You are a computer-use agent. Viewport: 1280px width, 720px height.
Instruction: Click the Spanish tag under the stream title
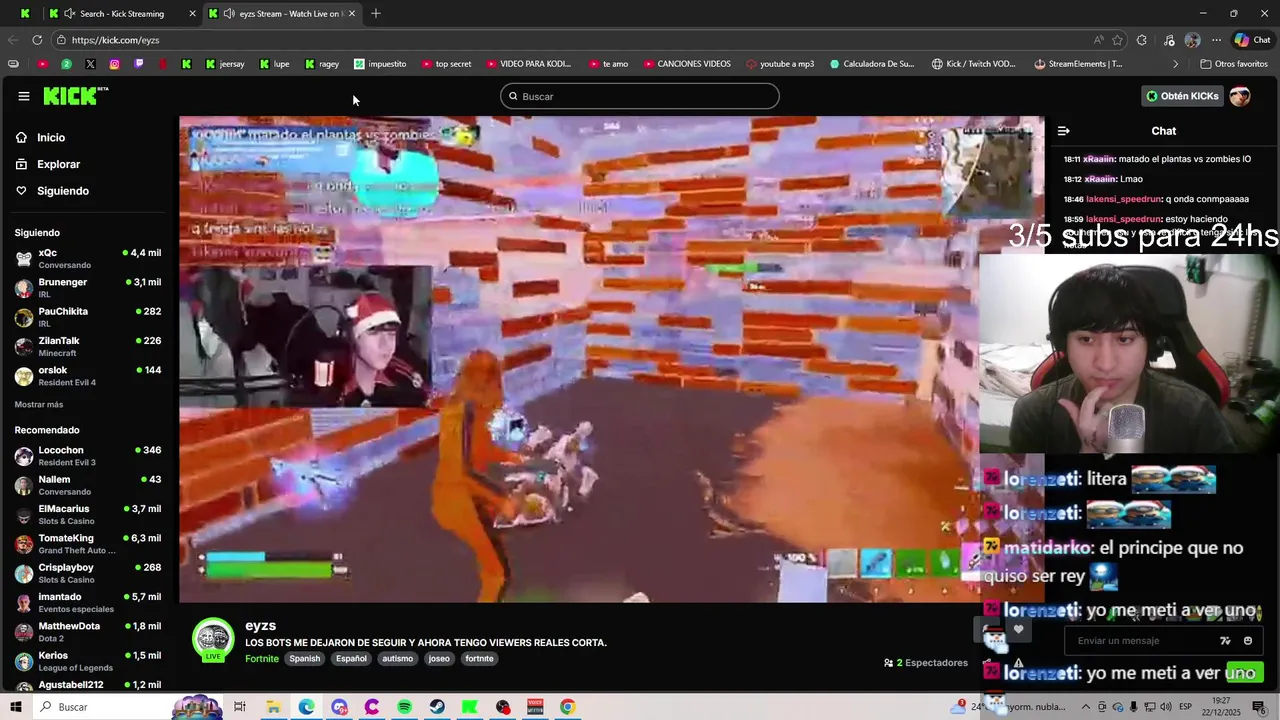click(x=305, y=659)
